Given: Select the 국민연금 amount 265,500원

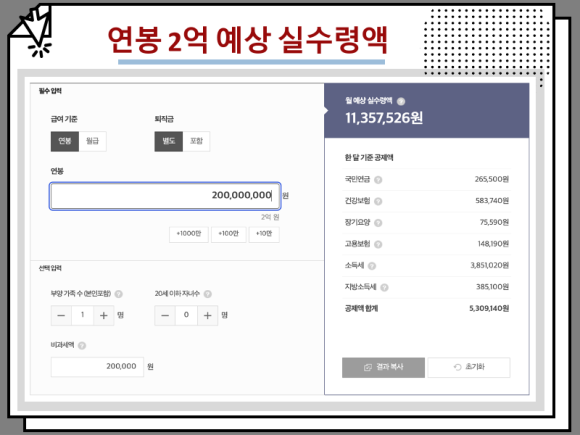Looking at the screenshot, I should point(492,179).
